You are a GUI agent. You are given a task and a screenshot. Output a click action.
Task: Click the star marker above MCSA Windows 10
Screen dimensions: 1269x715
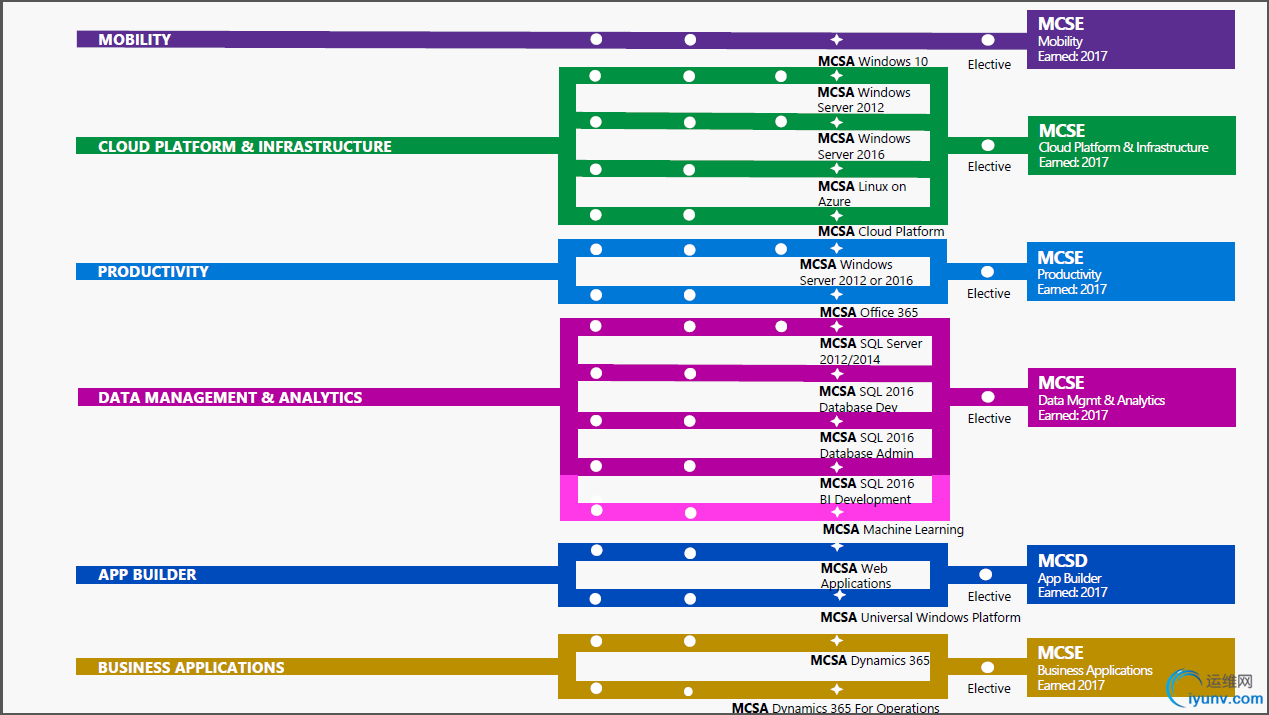tap(837, 40)
